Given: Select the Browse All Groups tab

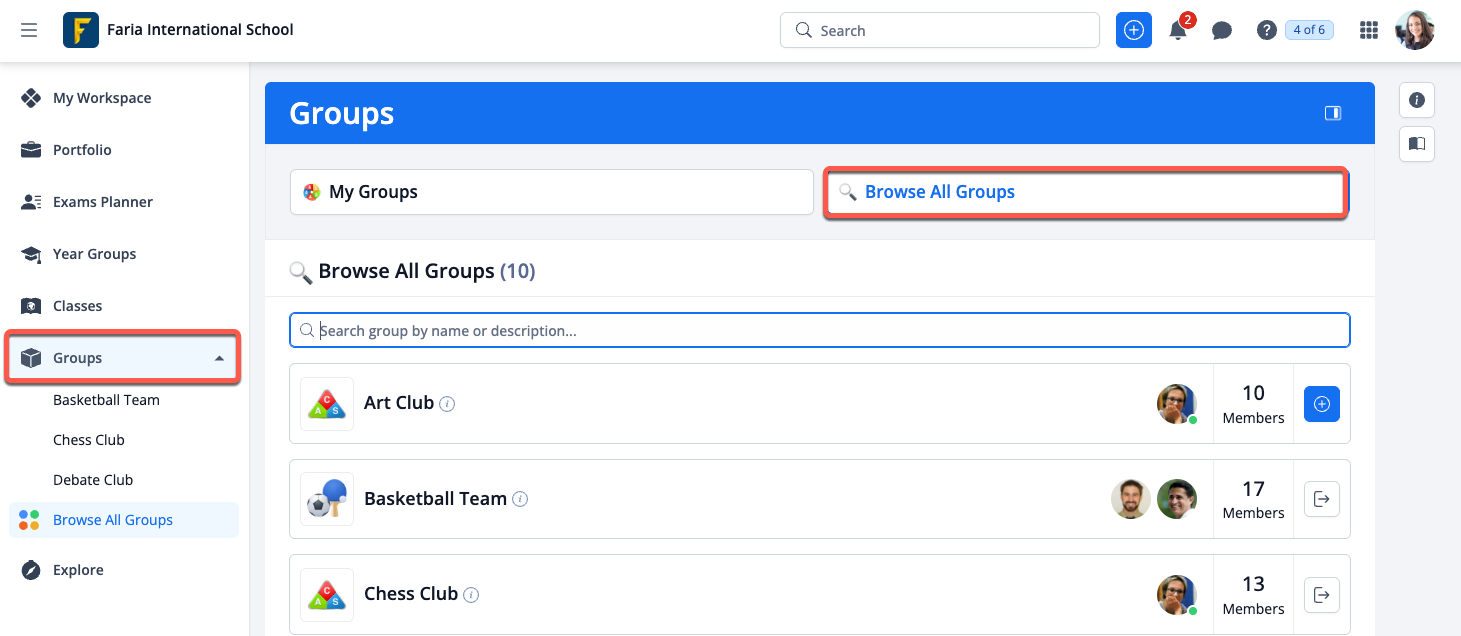Looking at the screenshot, I should (x=1084, y=192).
